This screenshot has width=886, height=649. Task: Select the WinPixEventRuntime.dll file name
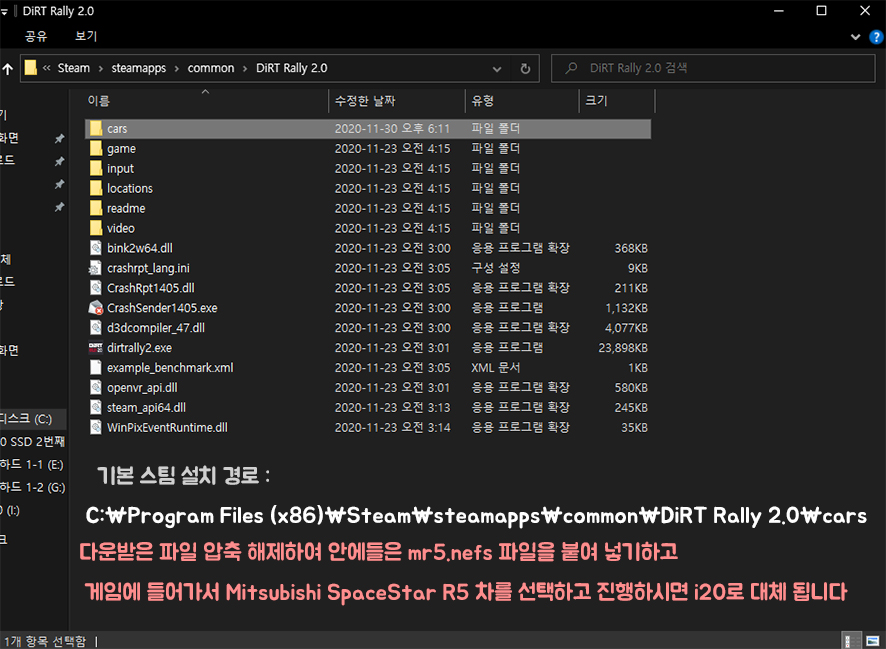167,428
